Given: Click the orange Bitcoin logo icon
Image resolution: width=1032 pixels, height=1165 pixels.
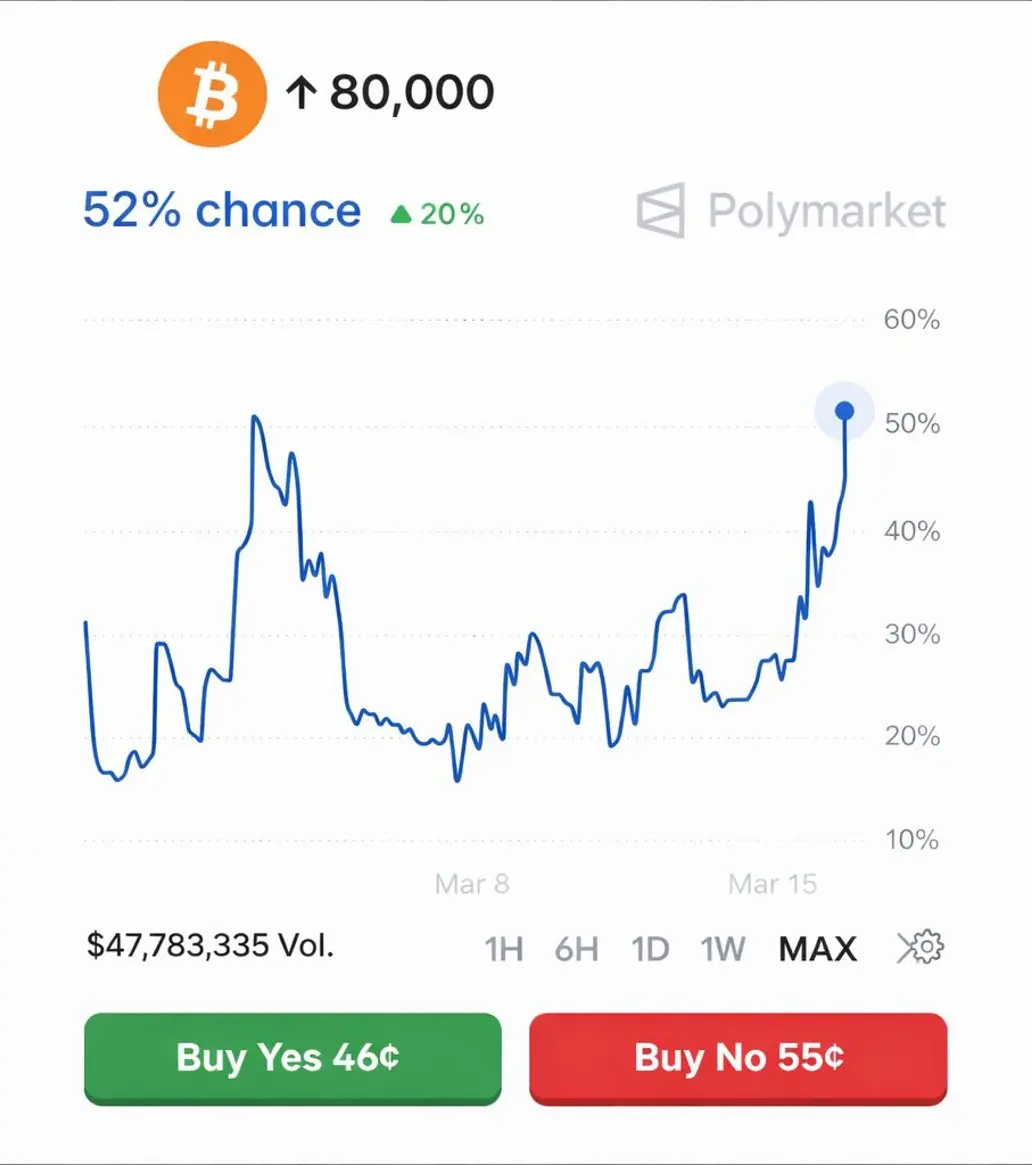Looking at the screenshot, I should pos(212,94).
